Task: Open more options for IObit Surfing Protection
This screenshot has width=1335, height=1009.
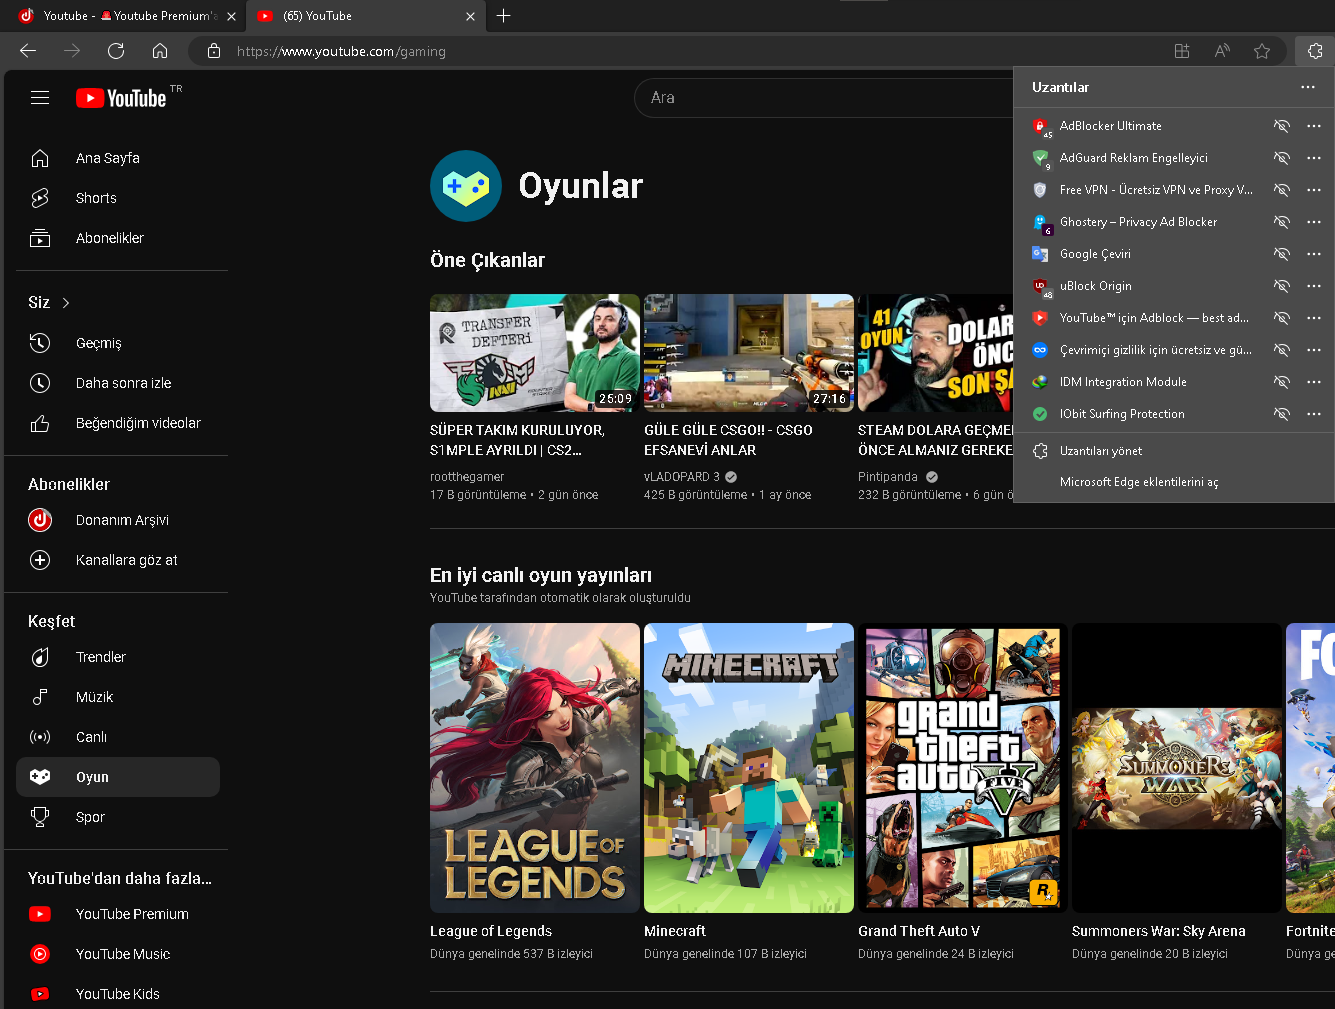Action: (x=1314, y=414)
